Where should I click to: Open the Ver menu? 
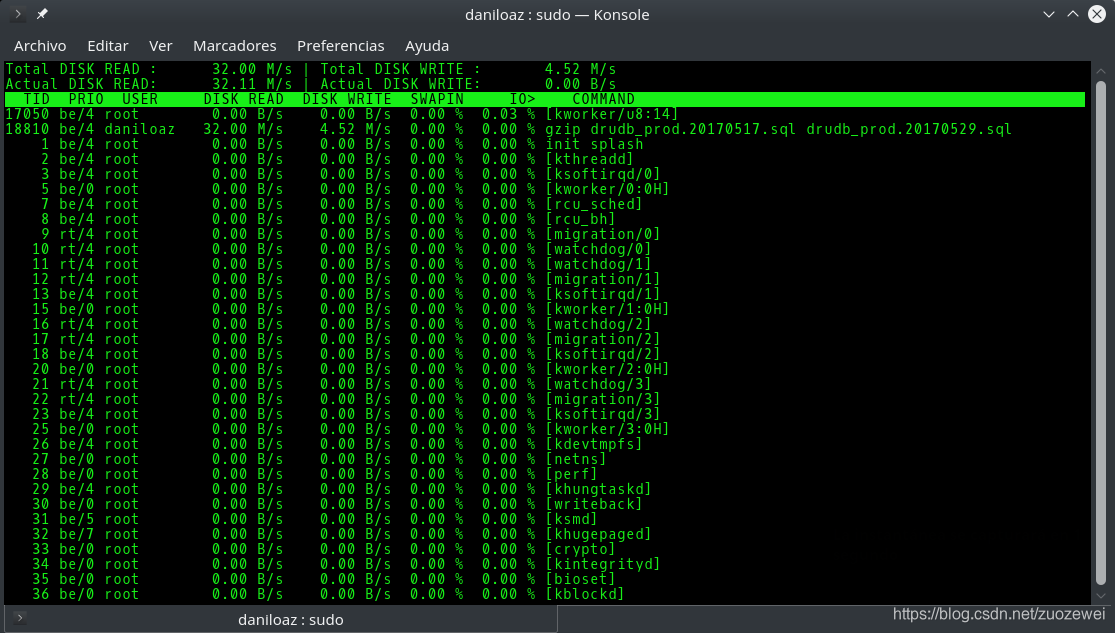click(161, 46)
